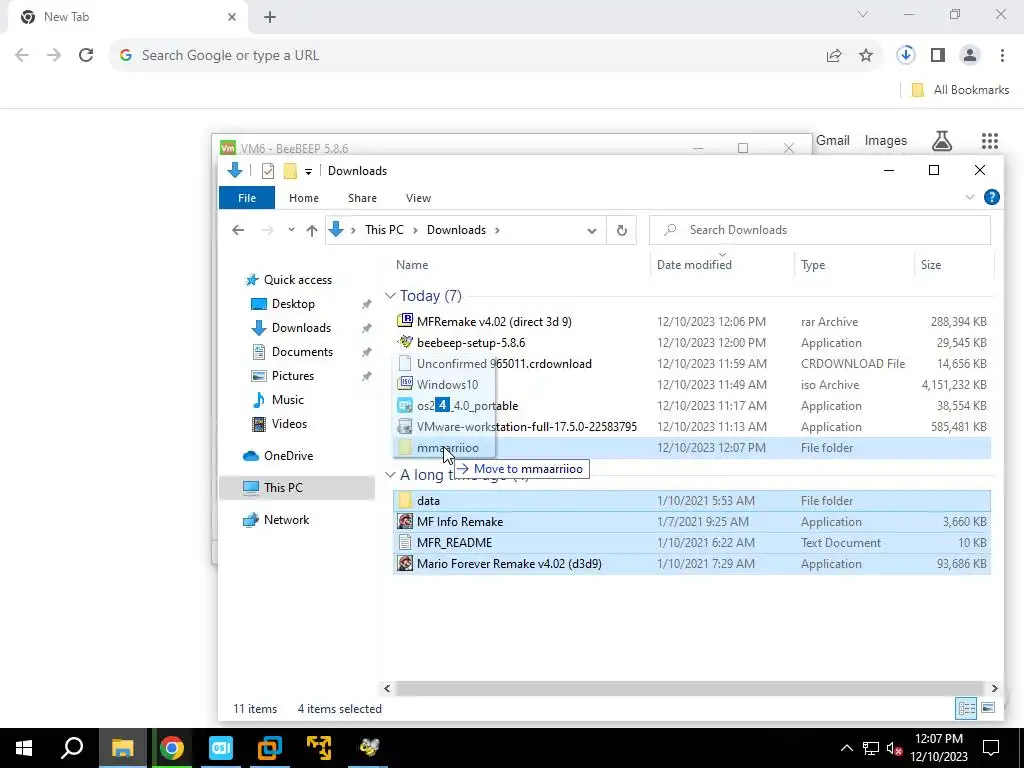The width and height of the screenshot is (1024, 768).
Task: Open Documents in the navigation pane
Action: tap(302, 352)
